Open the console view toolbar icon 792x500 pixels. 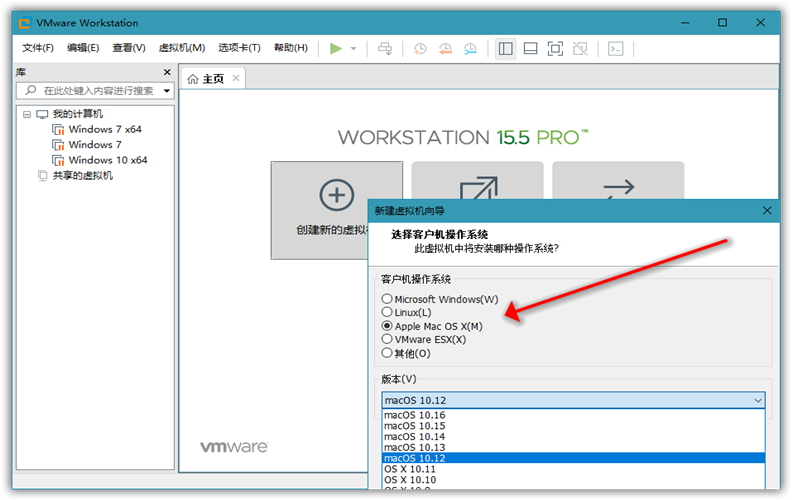pos(617,48)
